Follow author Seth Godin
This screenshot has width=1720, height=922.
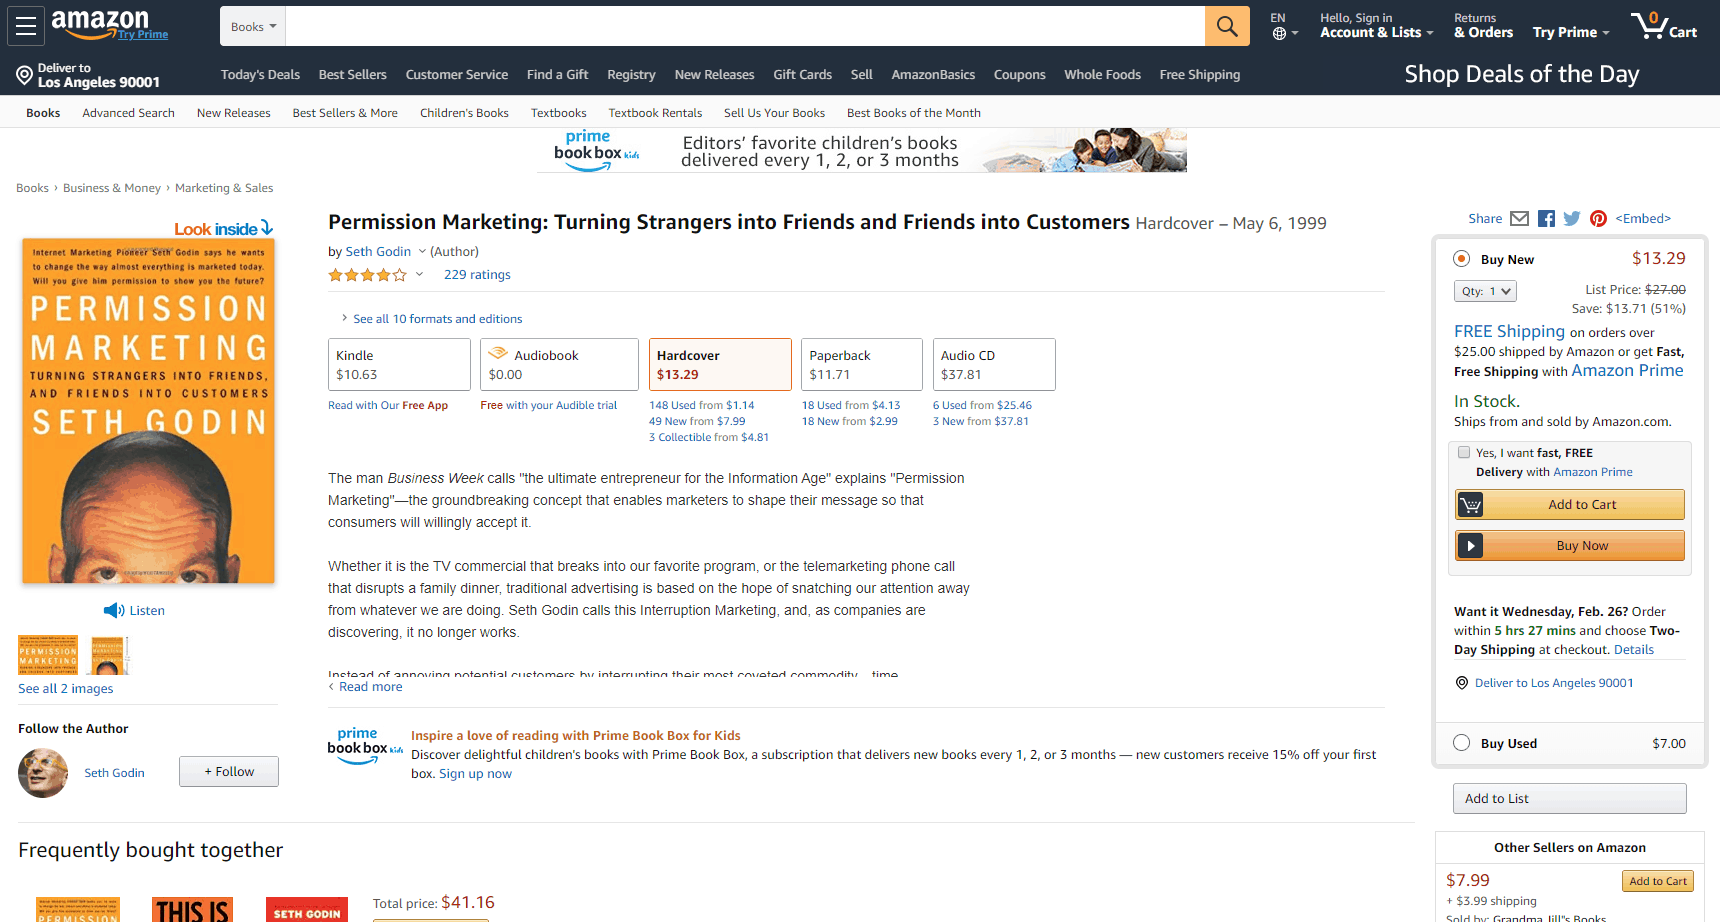coord(229,772)
